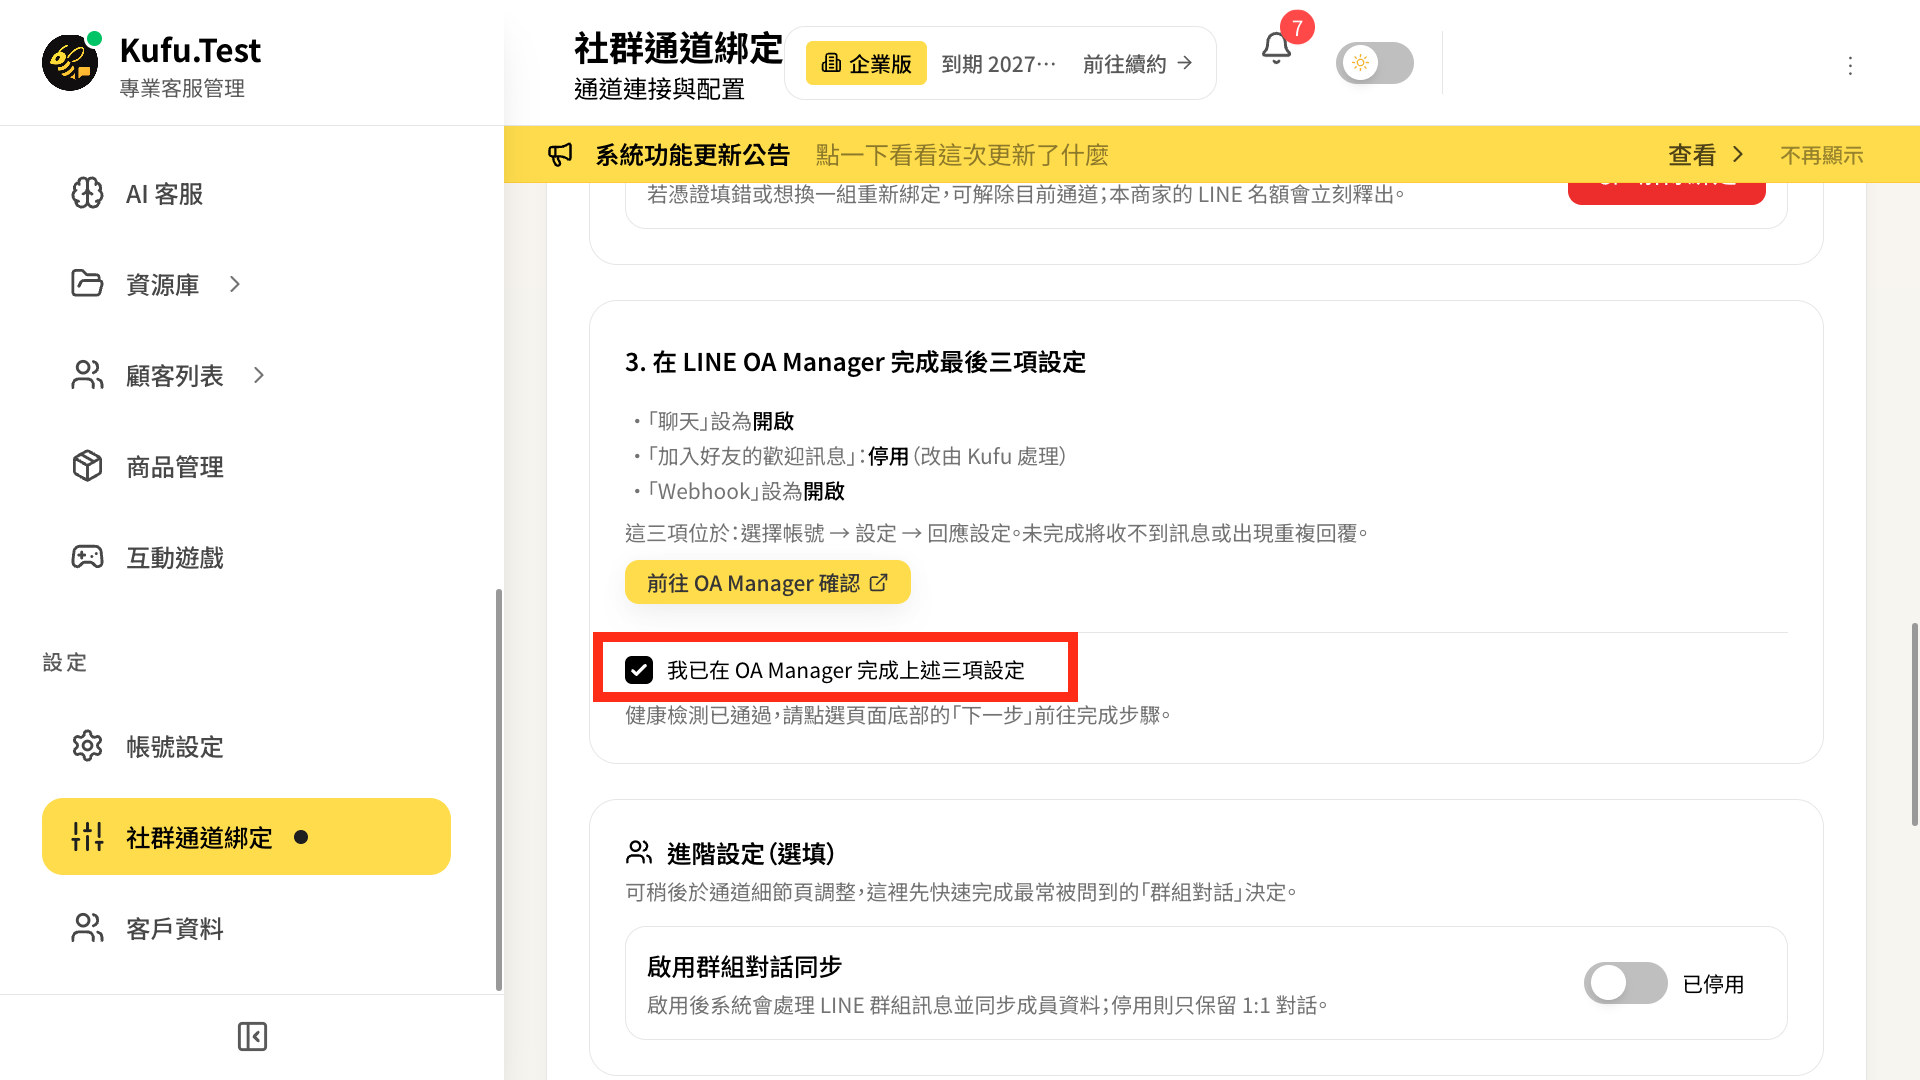Image resolution: width=1920 pixels, height=1080 pixels.
Task: Click the AI 客服 brain icon
Action: [87, 193]
